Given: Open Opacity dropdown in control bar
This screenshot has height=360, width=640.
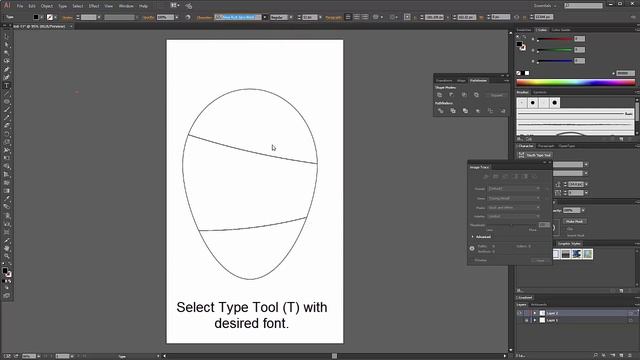Looking at the screenshot, I should [177, 17].
